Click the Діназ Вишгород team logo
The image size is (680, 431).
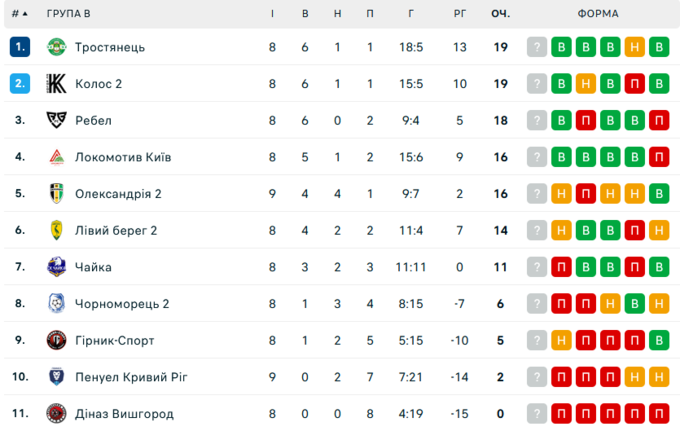pyautogui.click(x=56, y=414)
